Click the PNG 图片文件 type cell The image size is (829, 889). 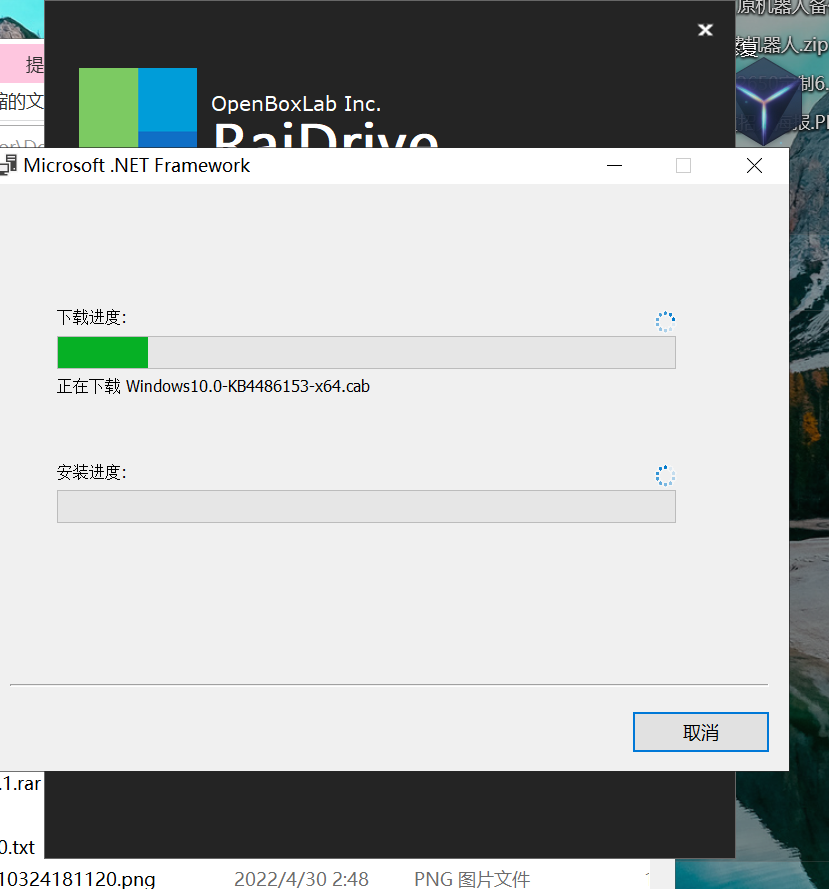(472, 878)
